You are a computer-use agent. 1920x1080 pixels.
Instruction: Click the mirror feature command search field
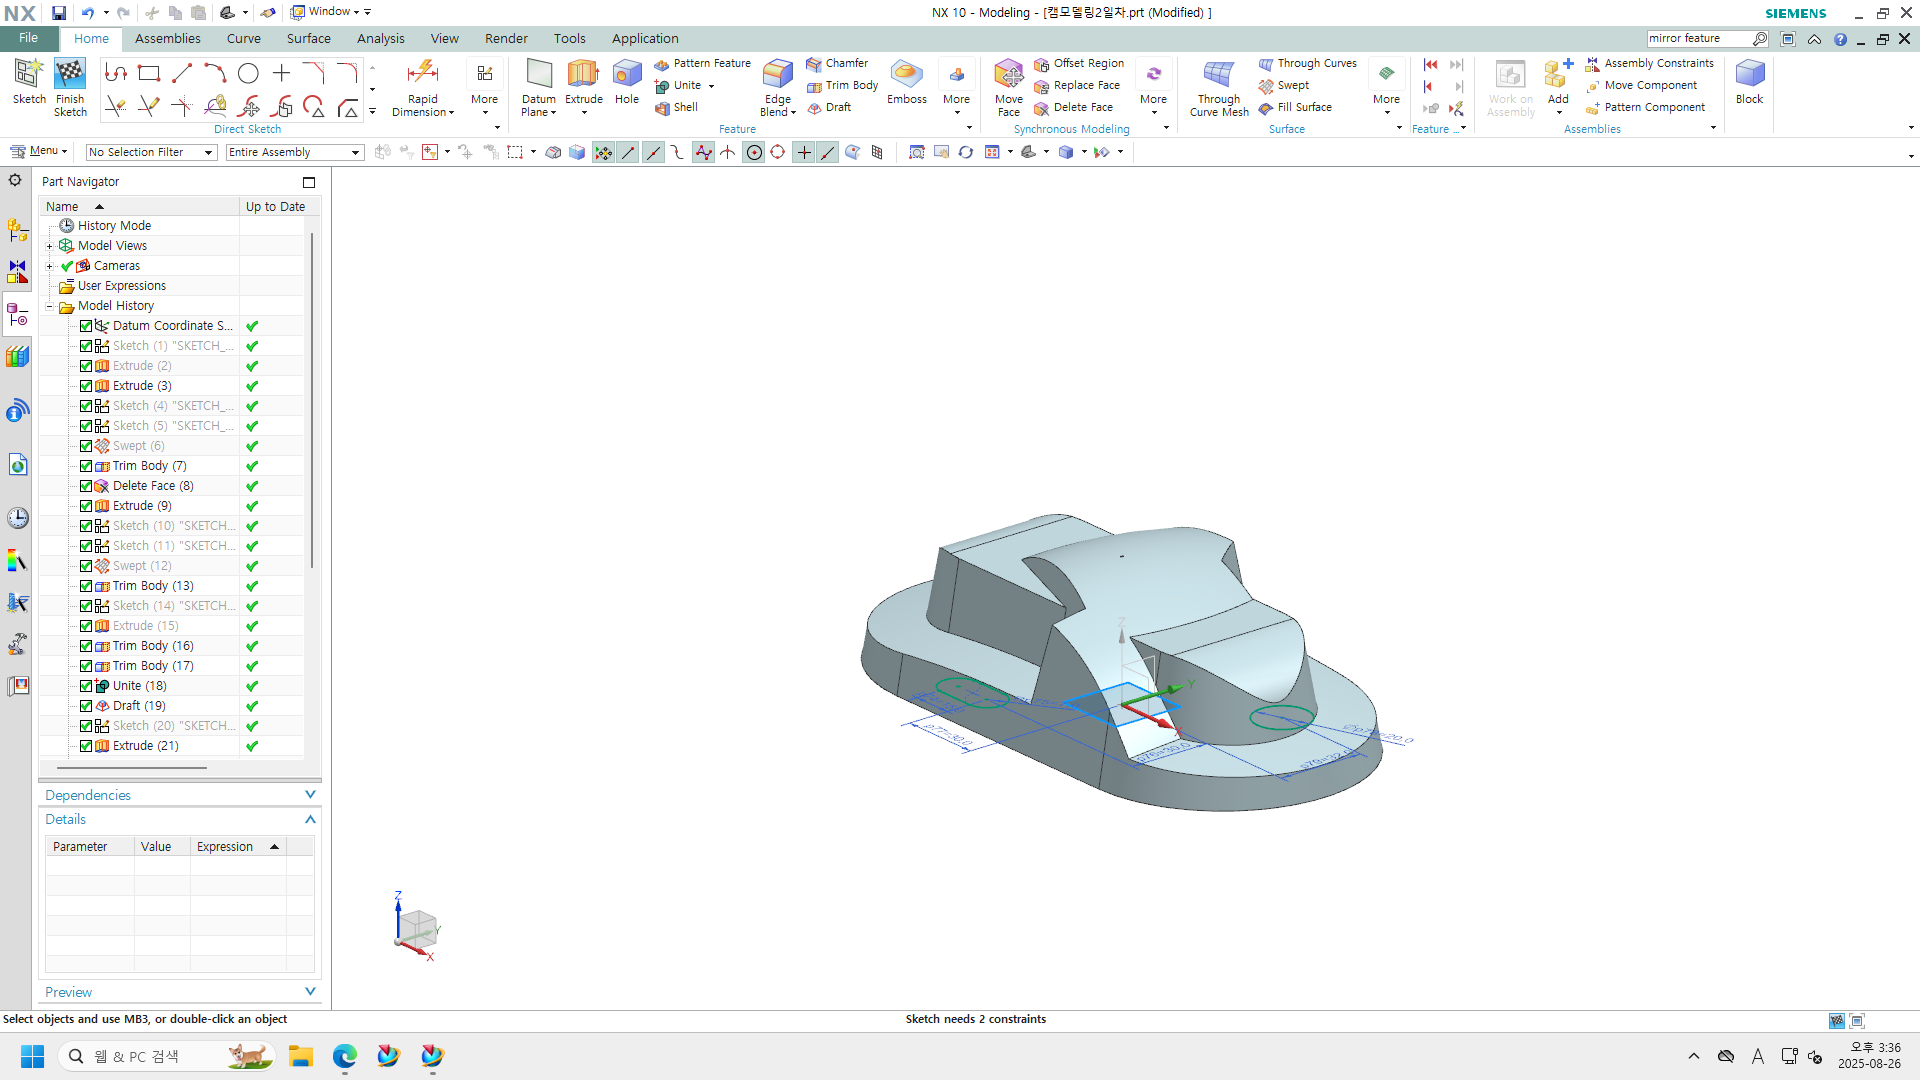[x=1698, y=38]
